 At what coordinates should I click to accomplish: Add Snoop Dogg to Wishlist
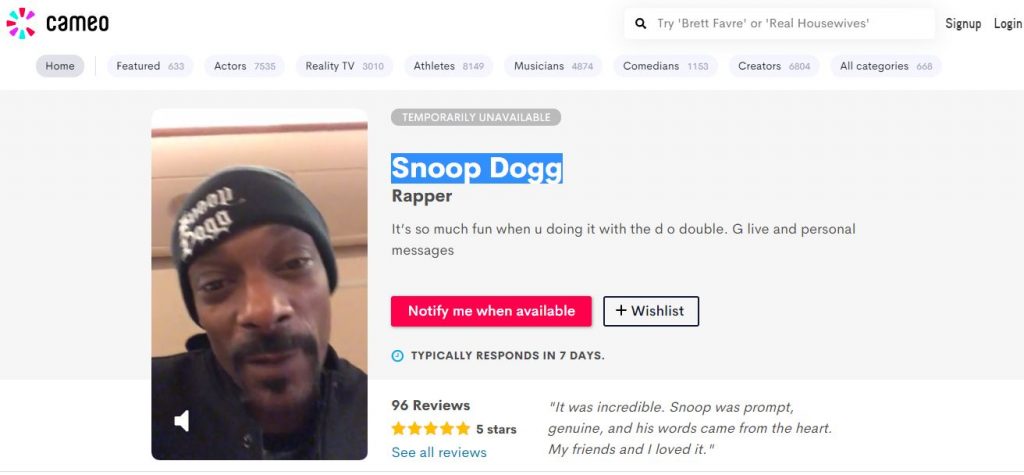pyautogui.click(x=651, y=311)
